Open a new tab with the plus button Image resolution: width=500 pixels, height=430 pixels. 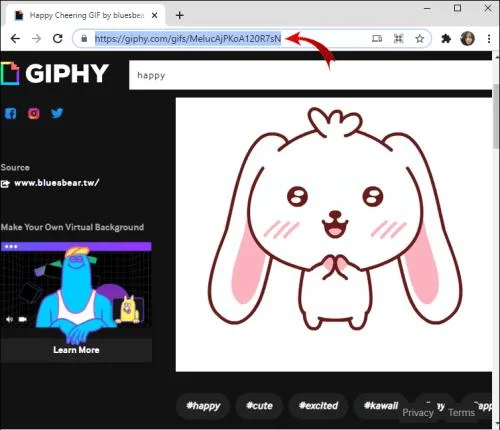pos(180,15)
